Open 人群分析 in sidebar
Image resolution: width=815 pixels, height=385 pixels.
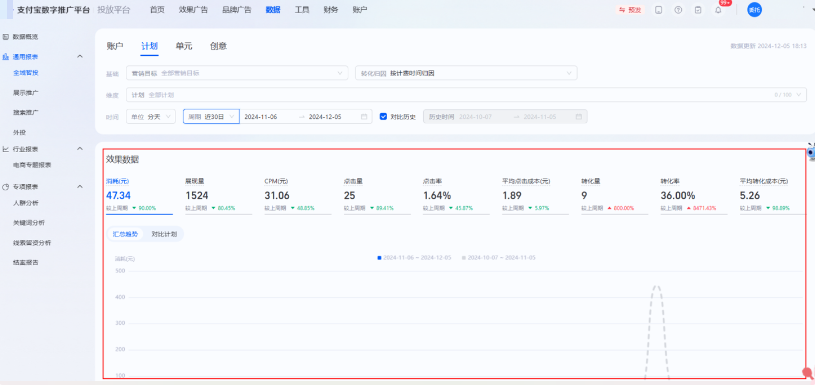(x=25, y=203)
